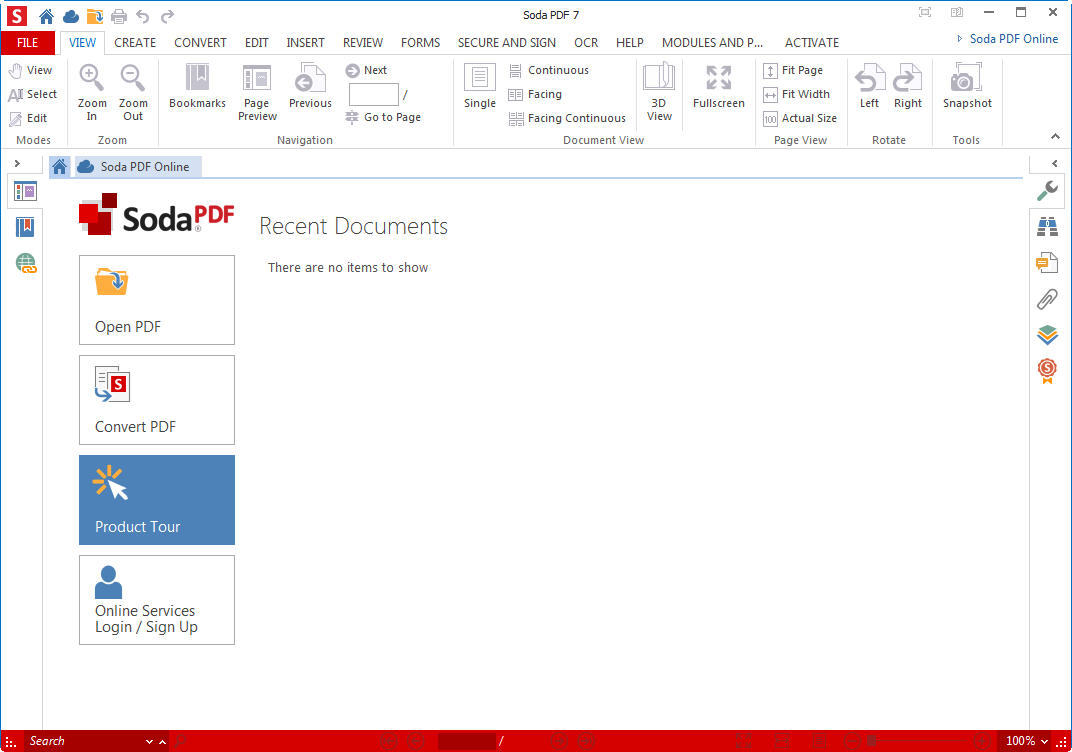Image resolution: width=1072 pixels, height=752 pixels.
Task: Open the Tools panel on the right sidebar
Action: tap(1047, 190)
